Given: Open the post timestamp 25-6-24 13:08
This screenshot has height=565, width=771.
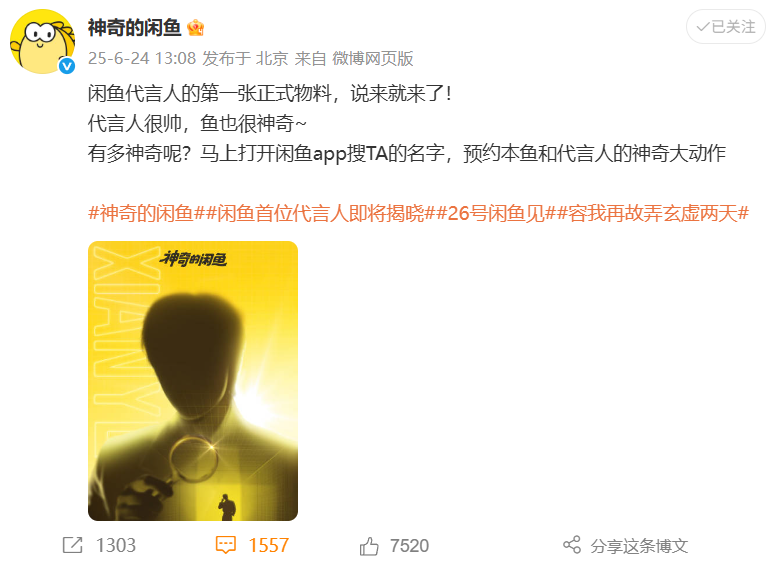Looking at the screenshot, I should pos(142,59).
